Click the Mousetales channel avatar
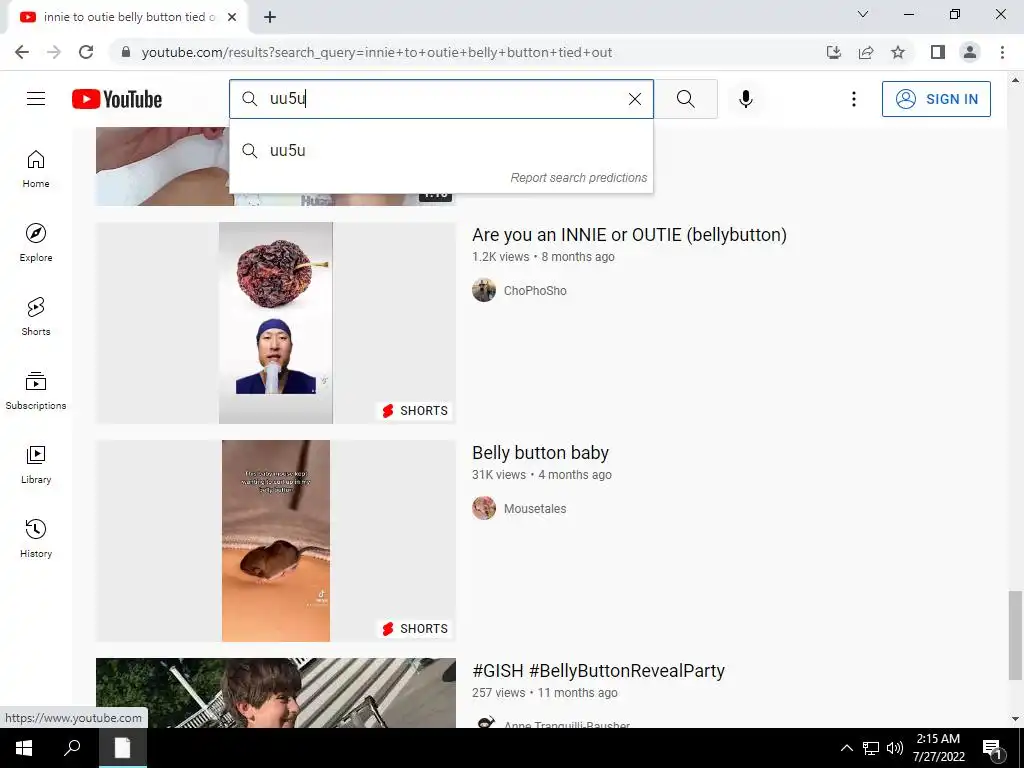The width and height of the screenshot is (1024, 768). pyautogui.click(x=484, y=508)
